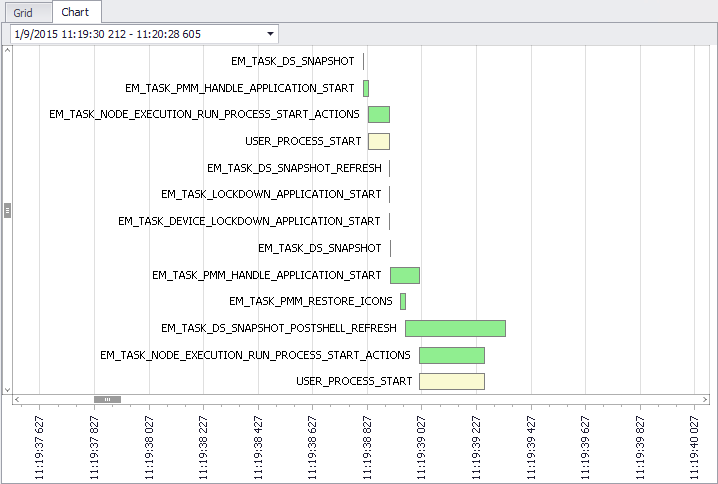Image resolution: width=718 pixels, height=484 pixels.
Task: Click the 11:19:39 027 time axis label
Action: (421, 447)
